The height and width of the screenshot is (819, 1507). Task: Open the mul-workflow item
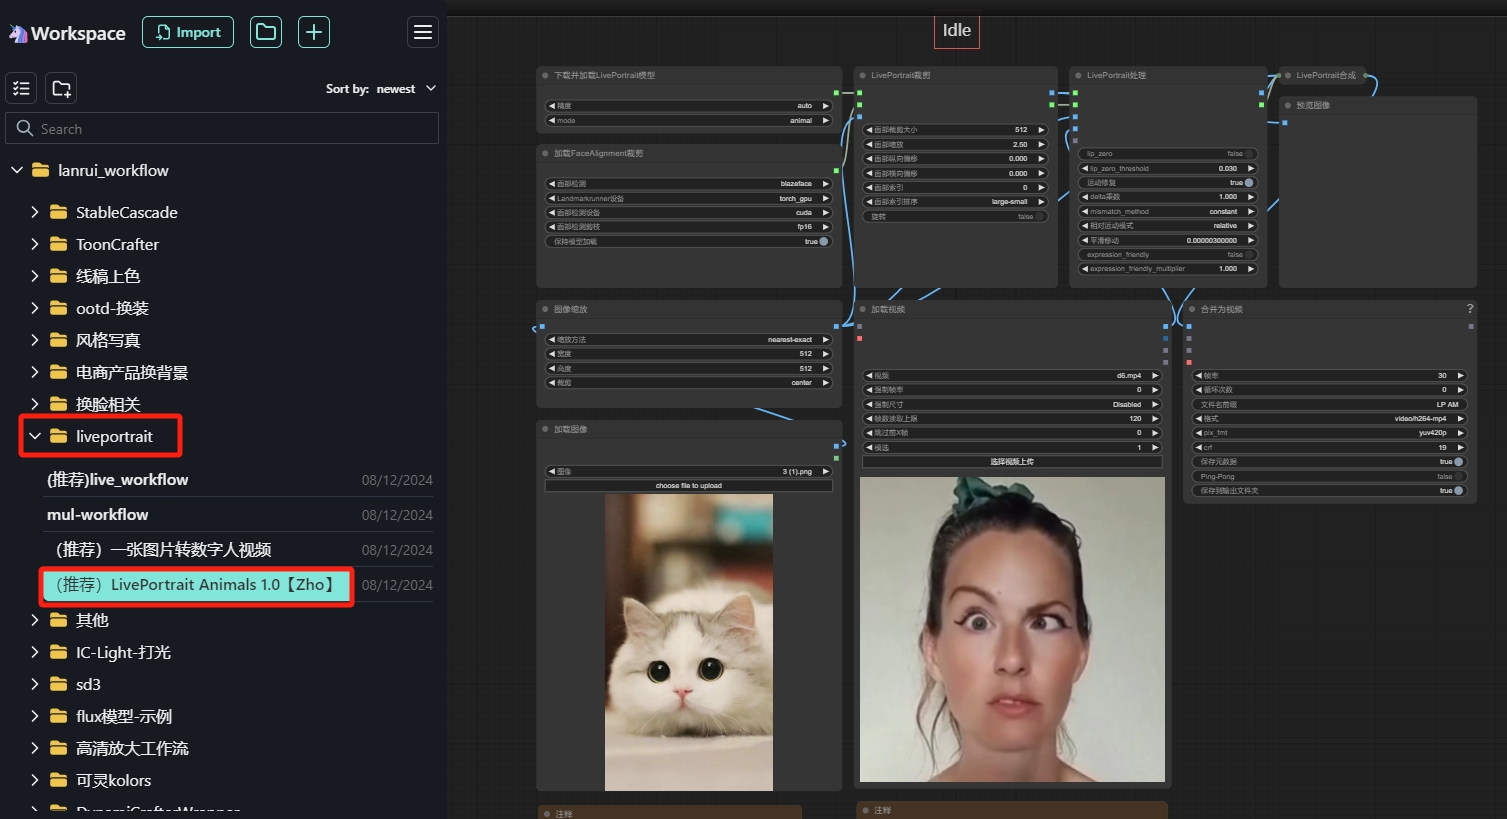(97, 514)
